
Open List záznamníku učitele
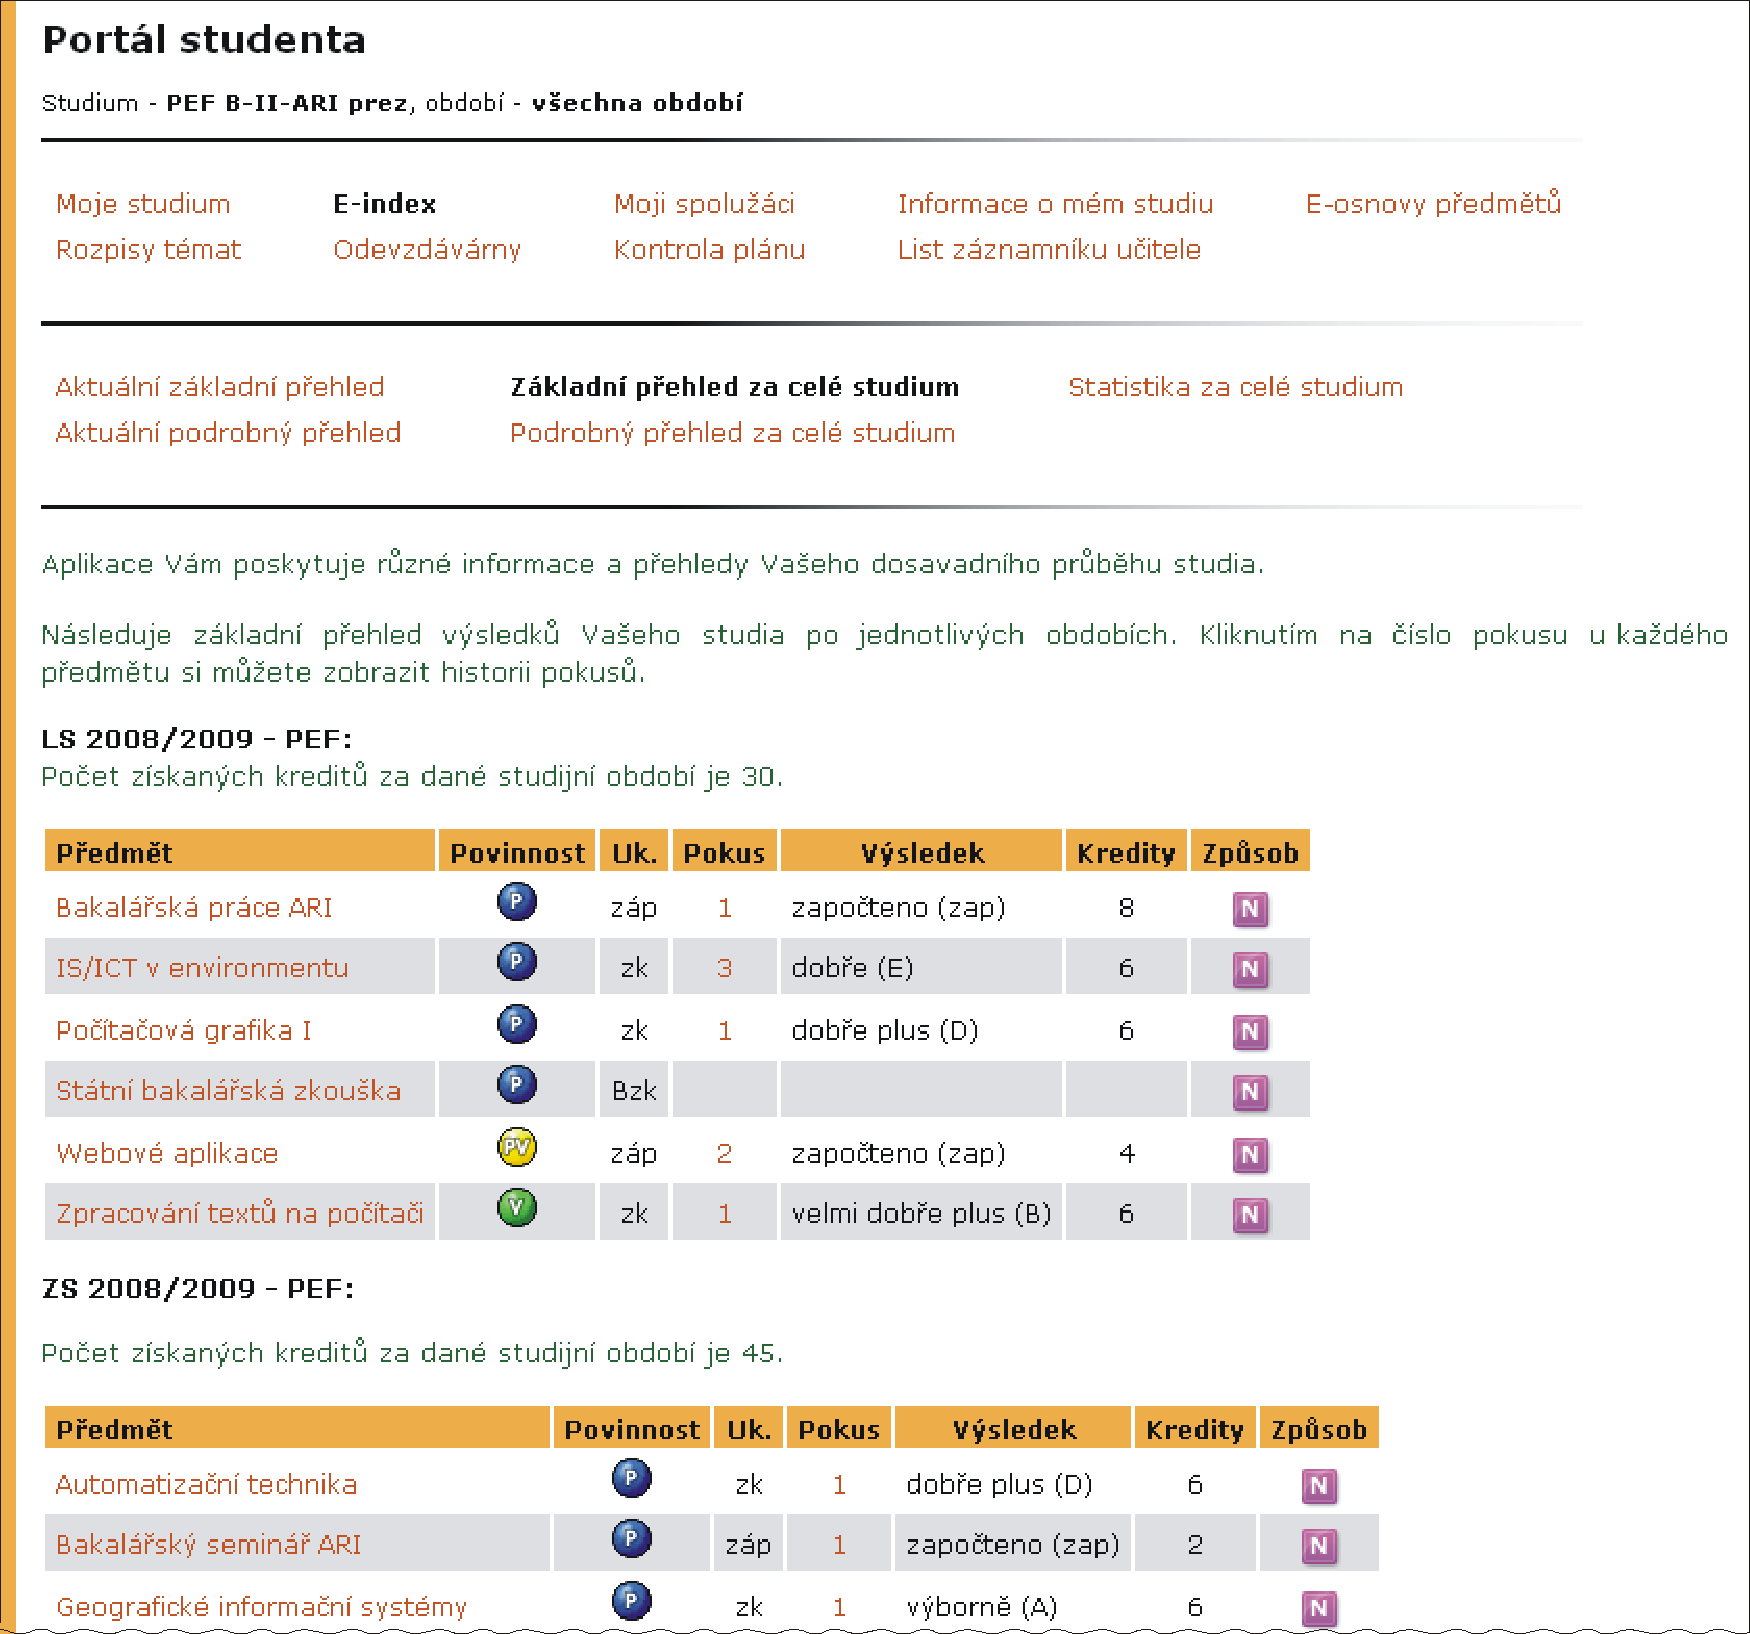pyautogui.click(x=1049, y=250)
